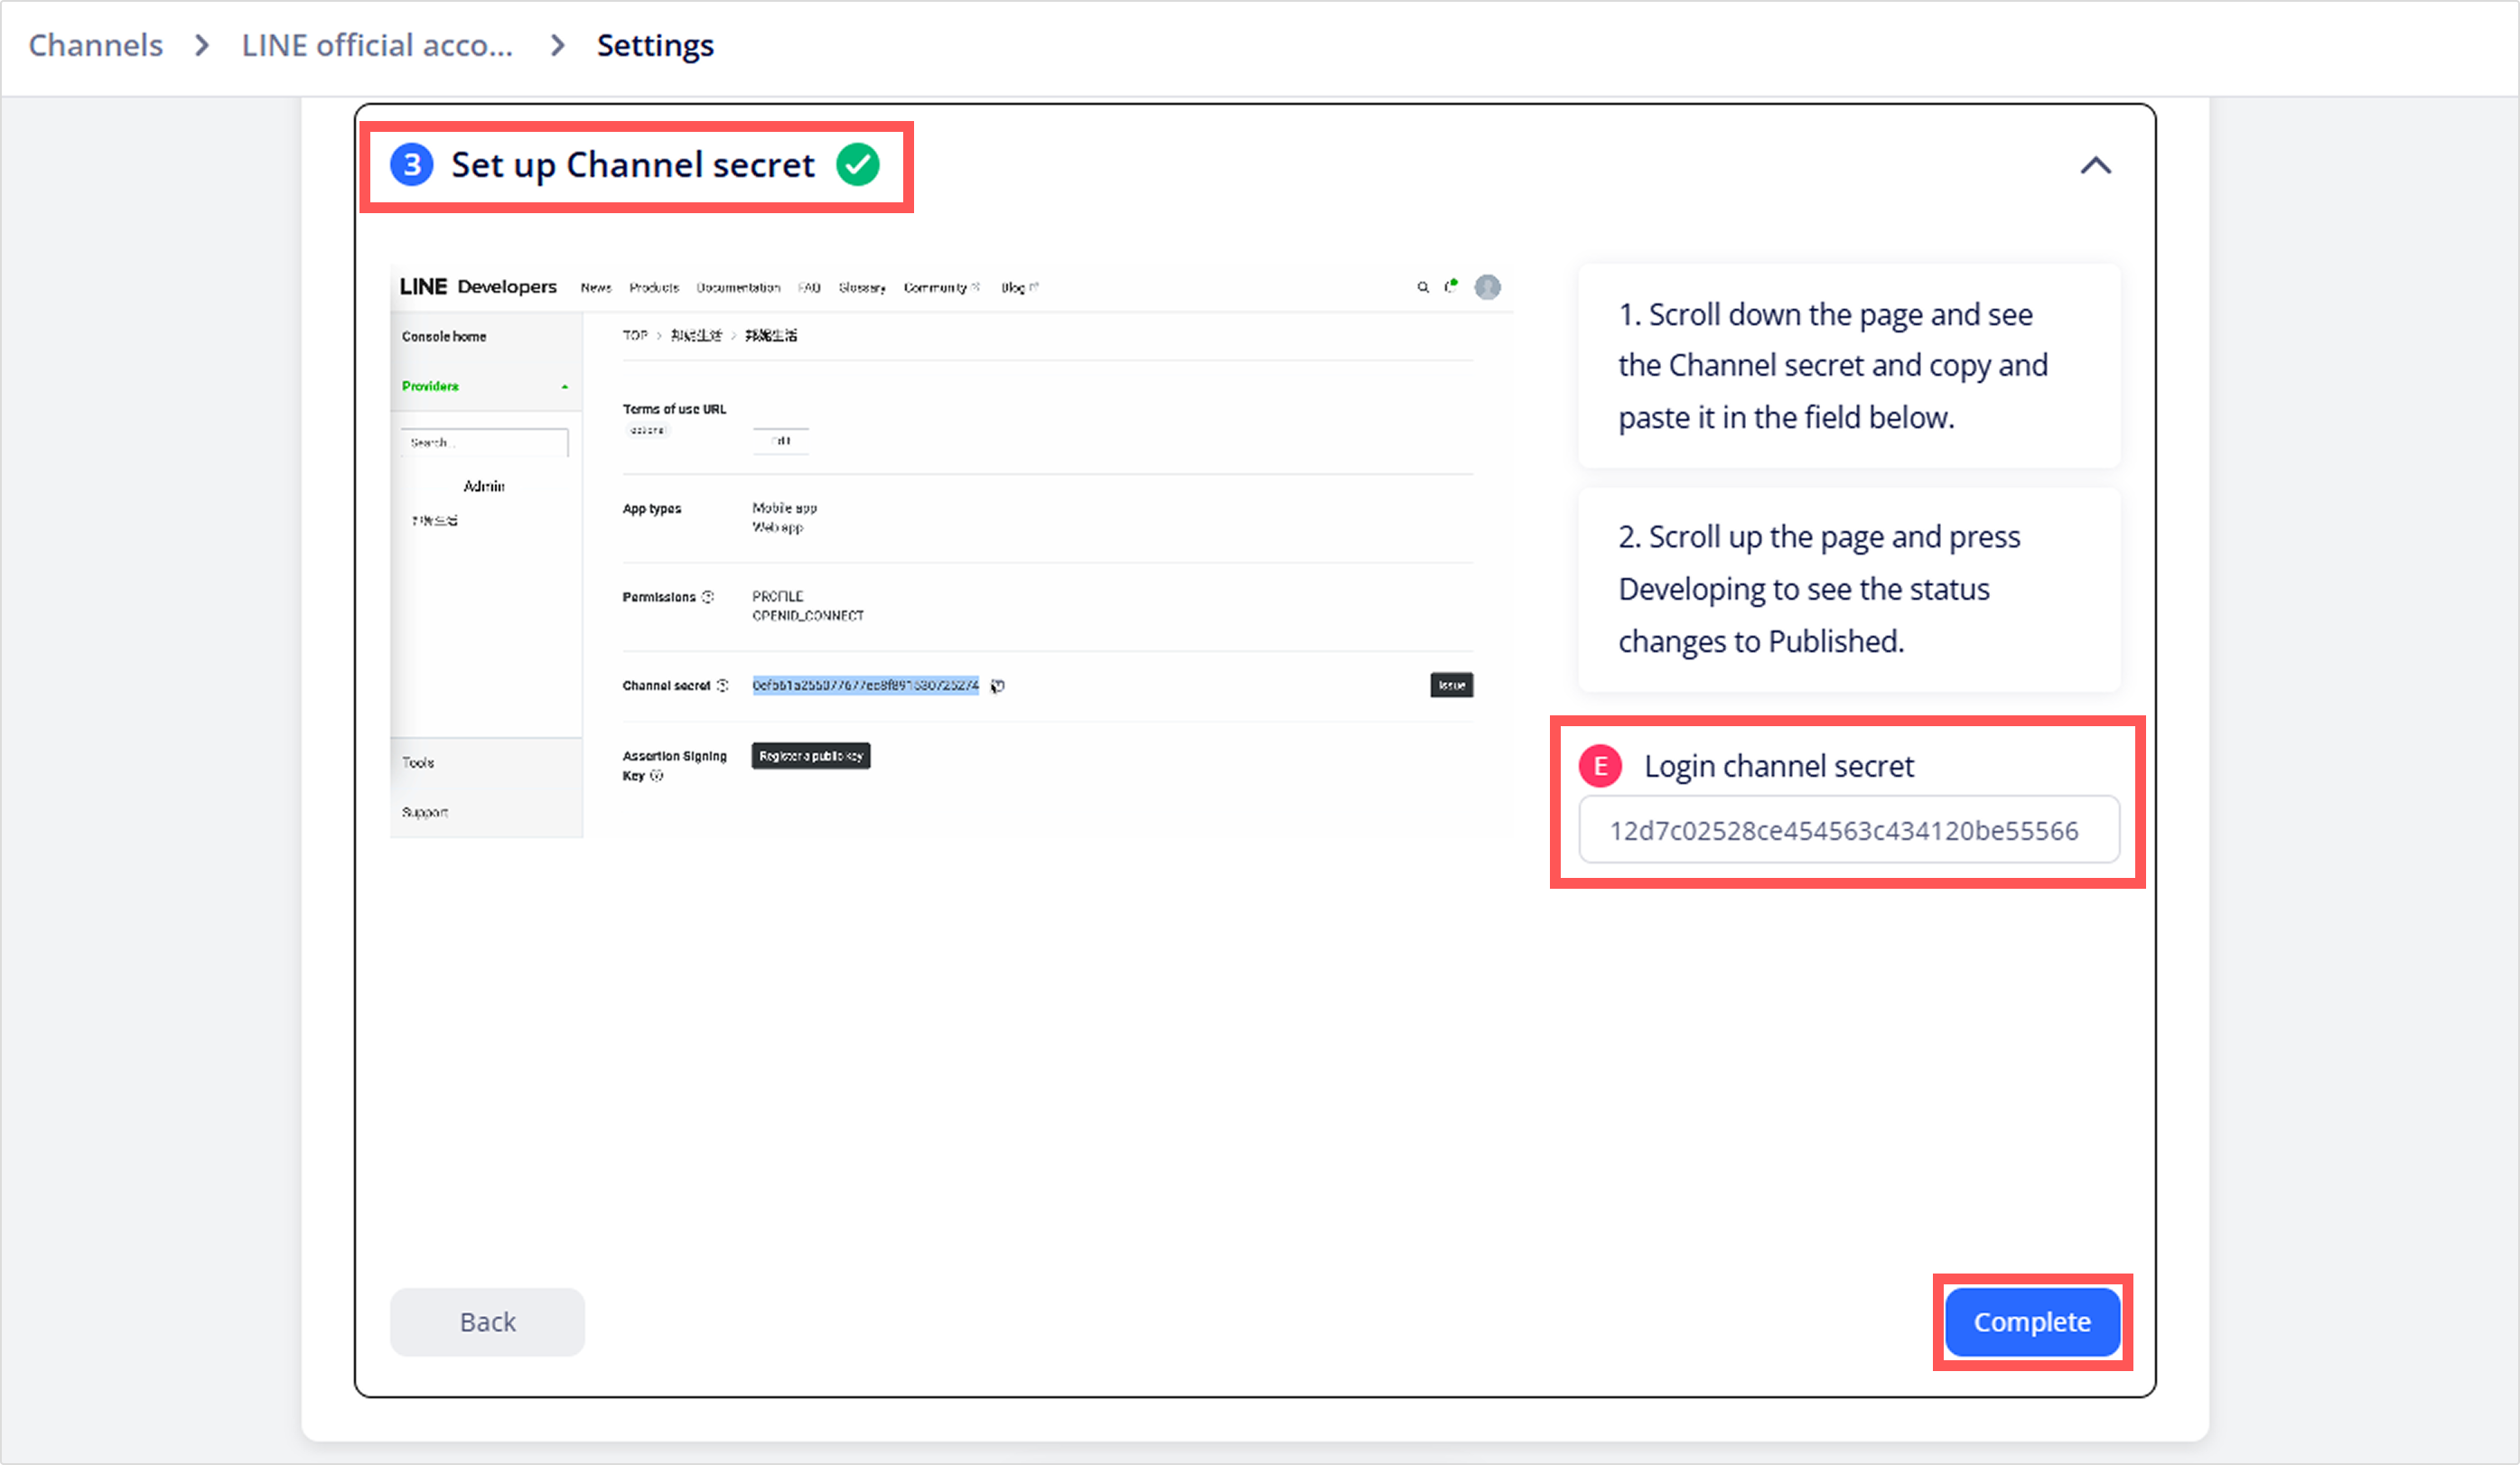Click the help icon beside Permissions label
The height and width of the screenshot is (1465, 2520).
tap(708, 597)
